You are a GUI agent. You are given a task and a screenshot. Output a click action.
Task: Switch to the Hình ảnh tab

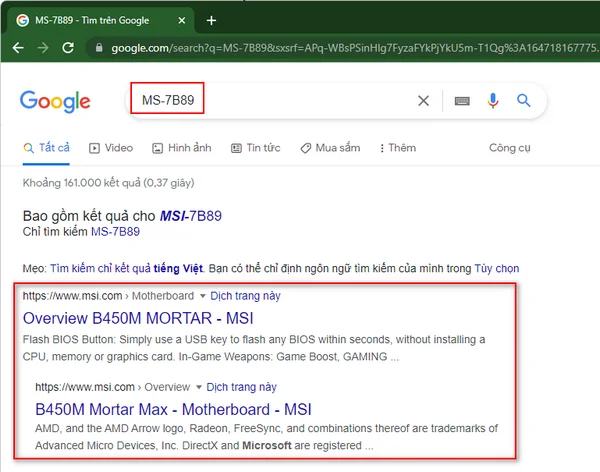pyautogui.click(x=182, y=148)
